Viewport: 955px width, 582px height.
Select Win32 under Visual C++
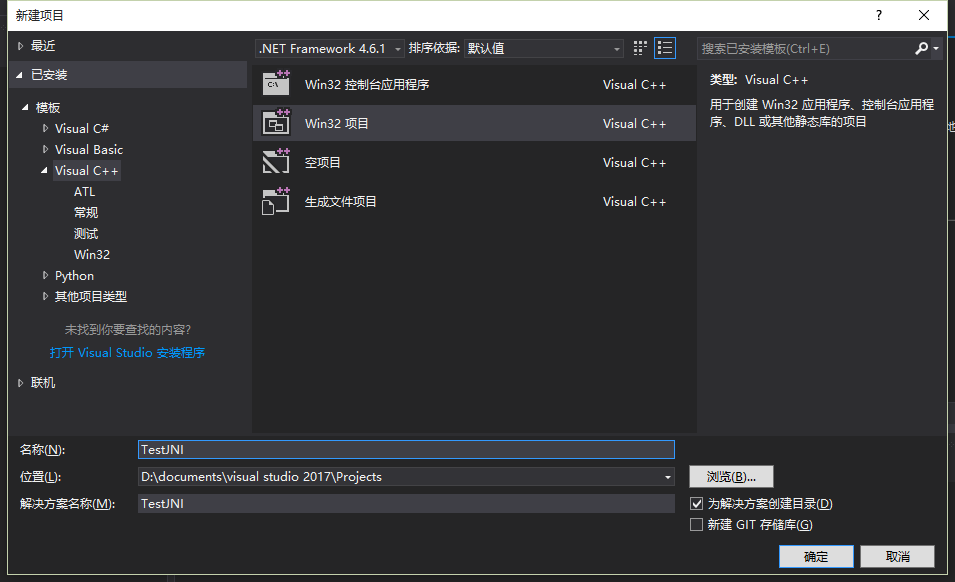pyautogui.click(x=92, y=254)
